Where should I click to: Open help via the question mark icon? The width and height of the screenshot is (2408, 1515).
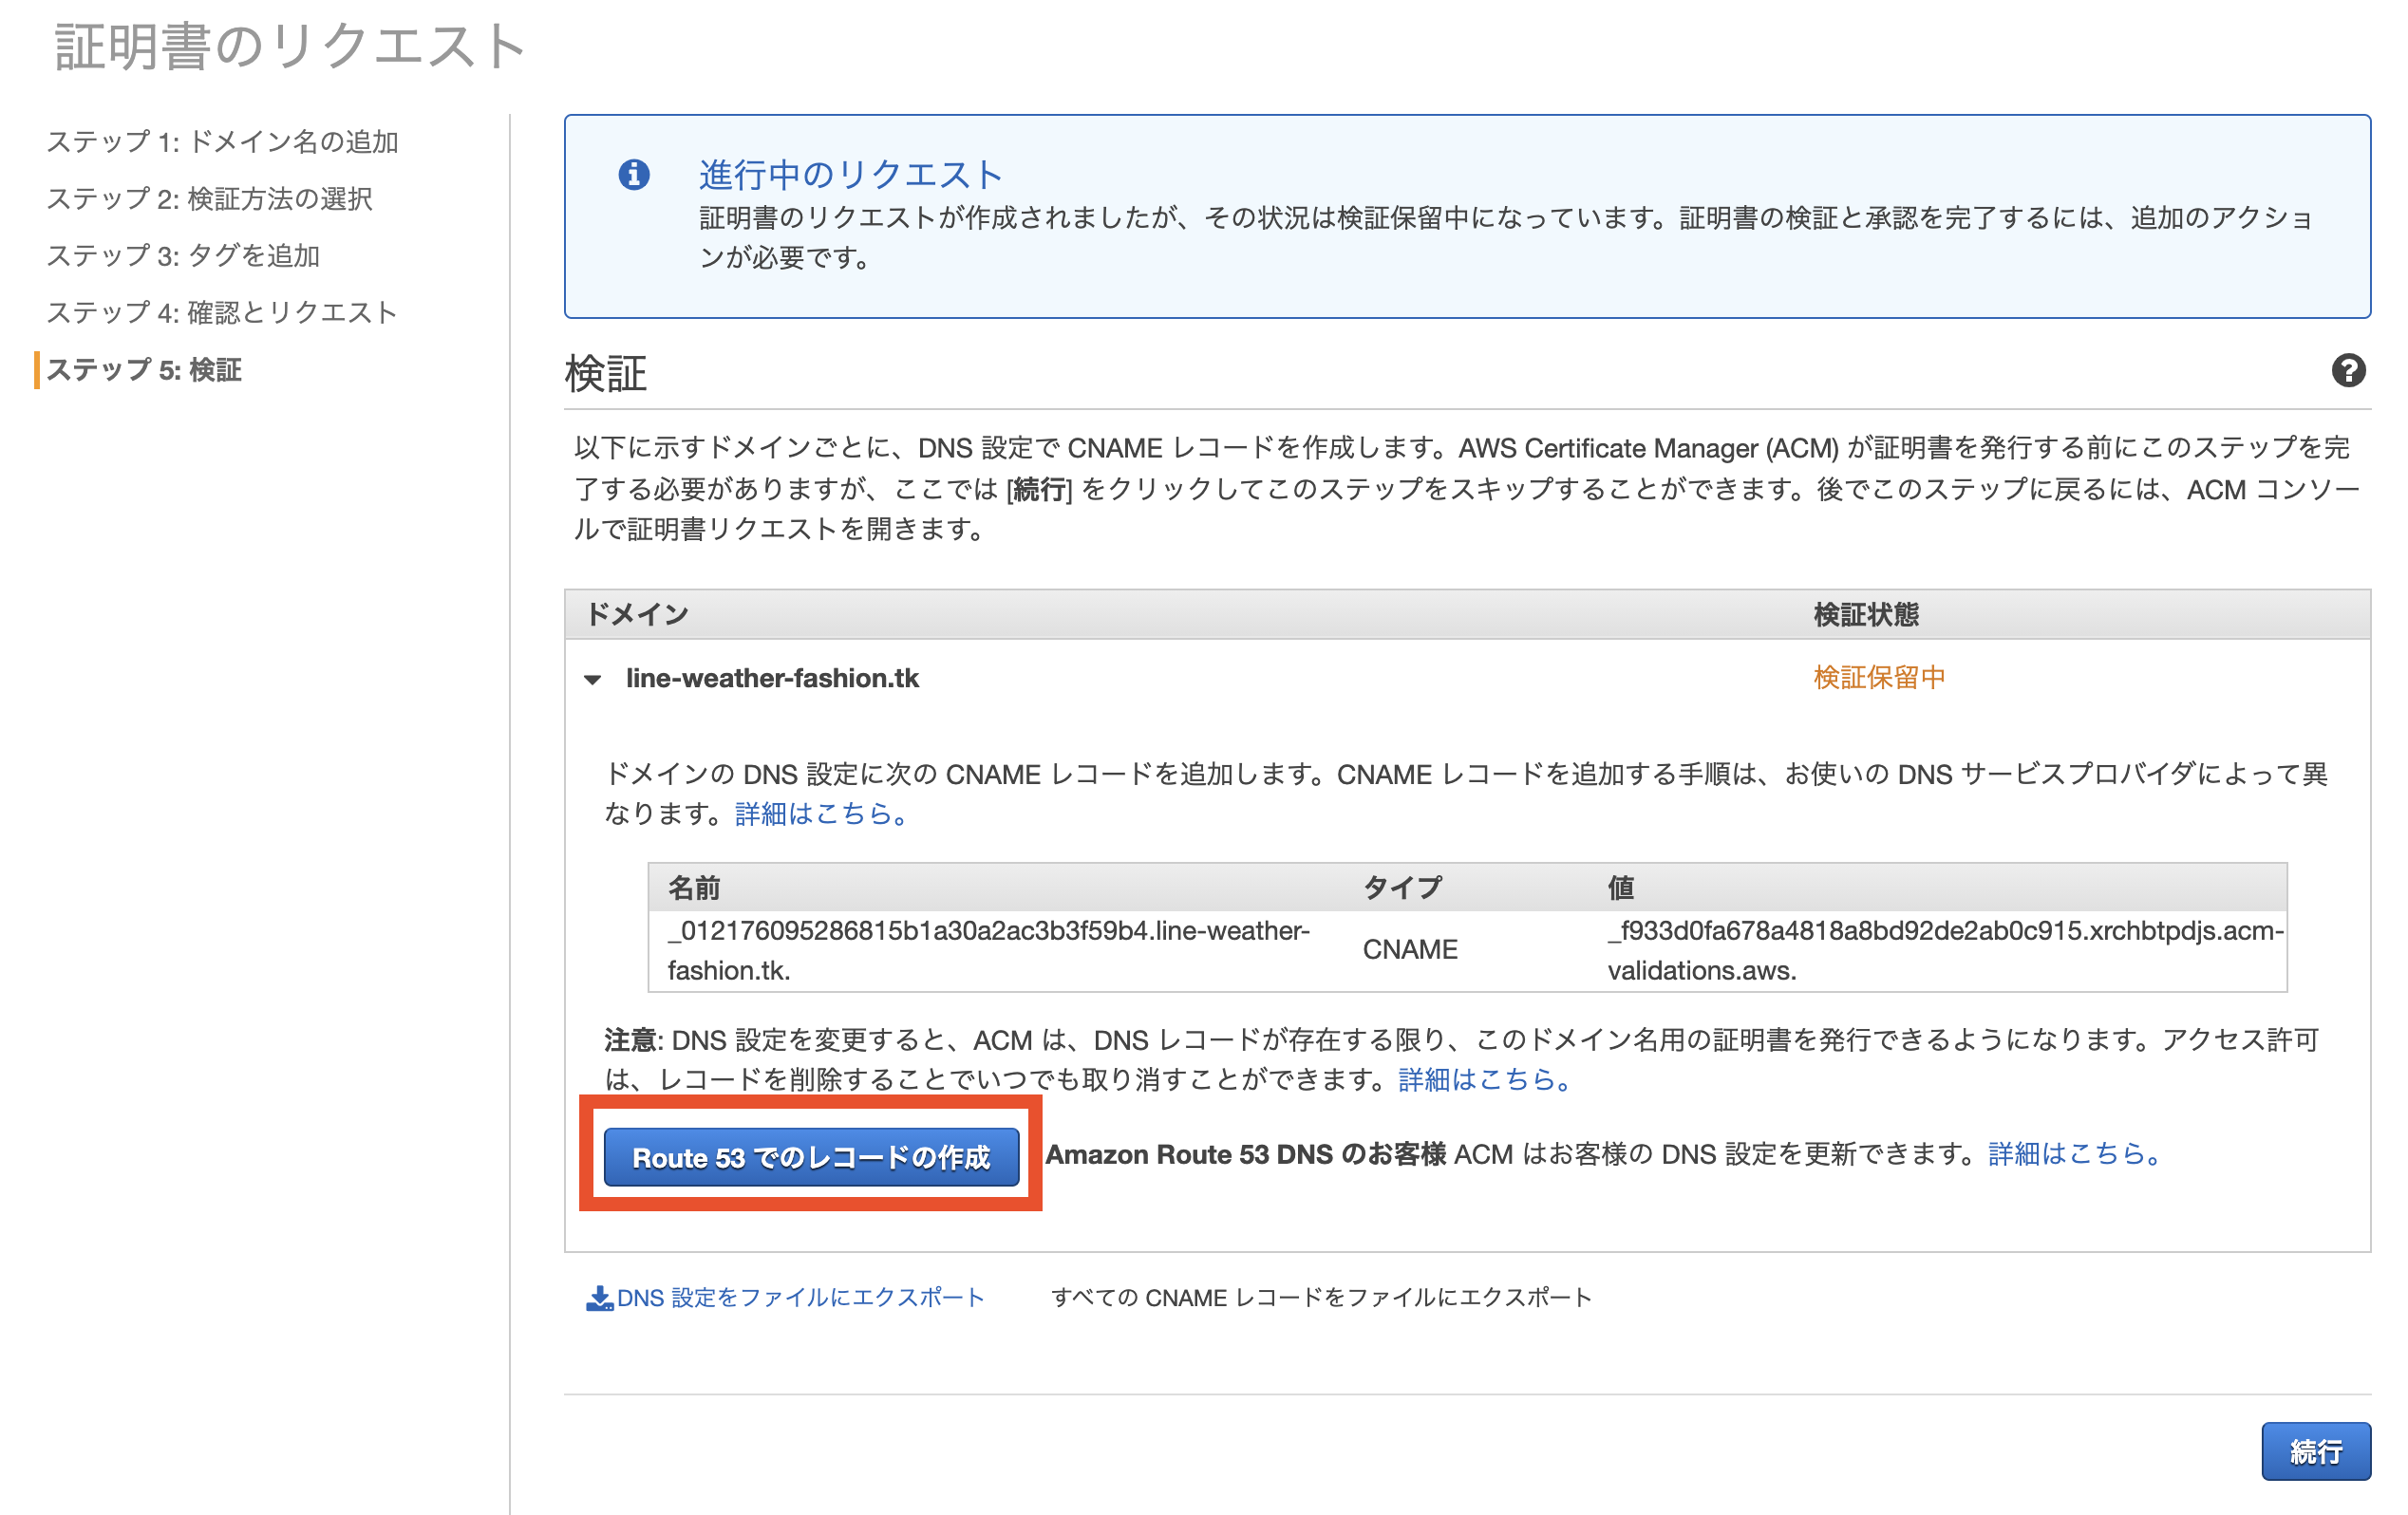(x=2349, y=373)
